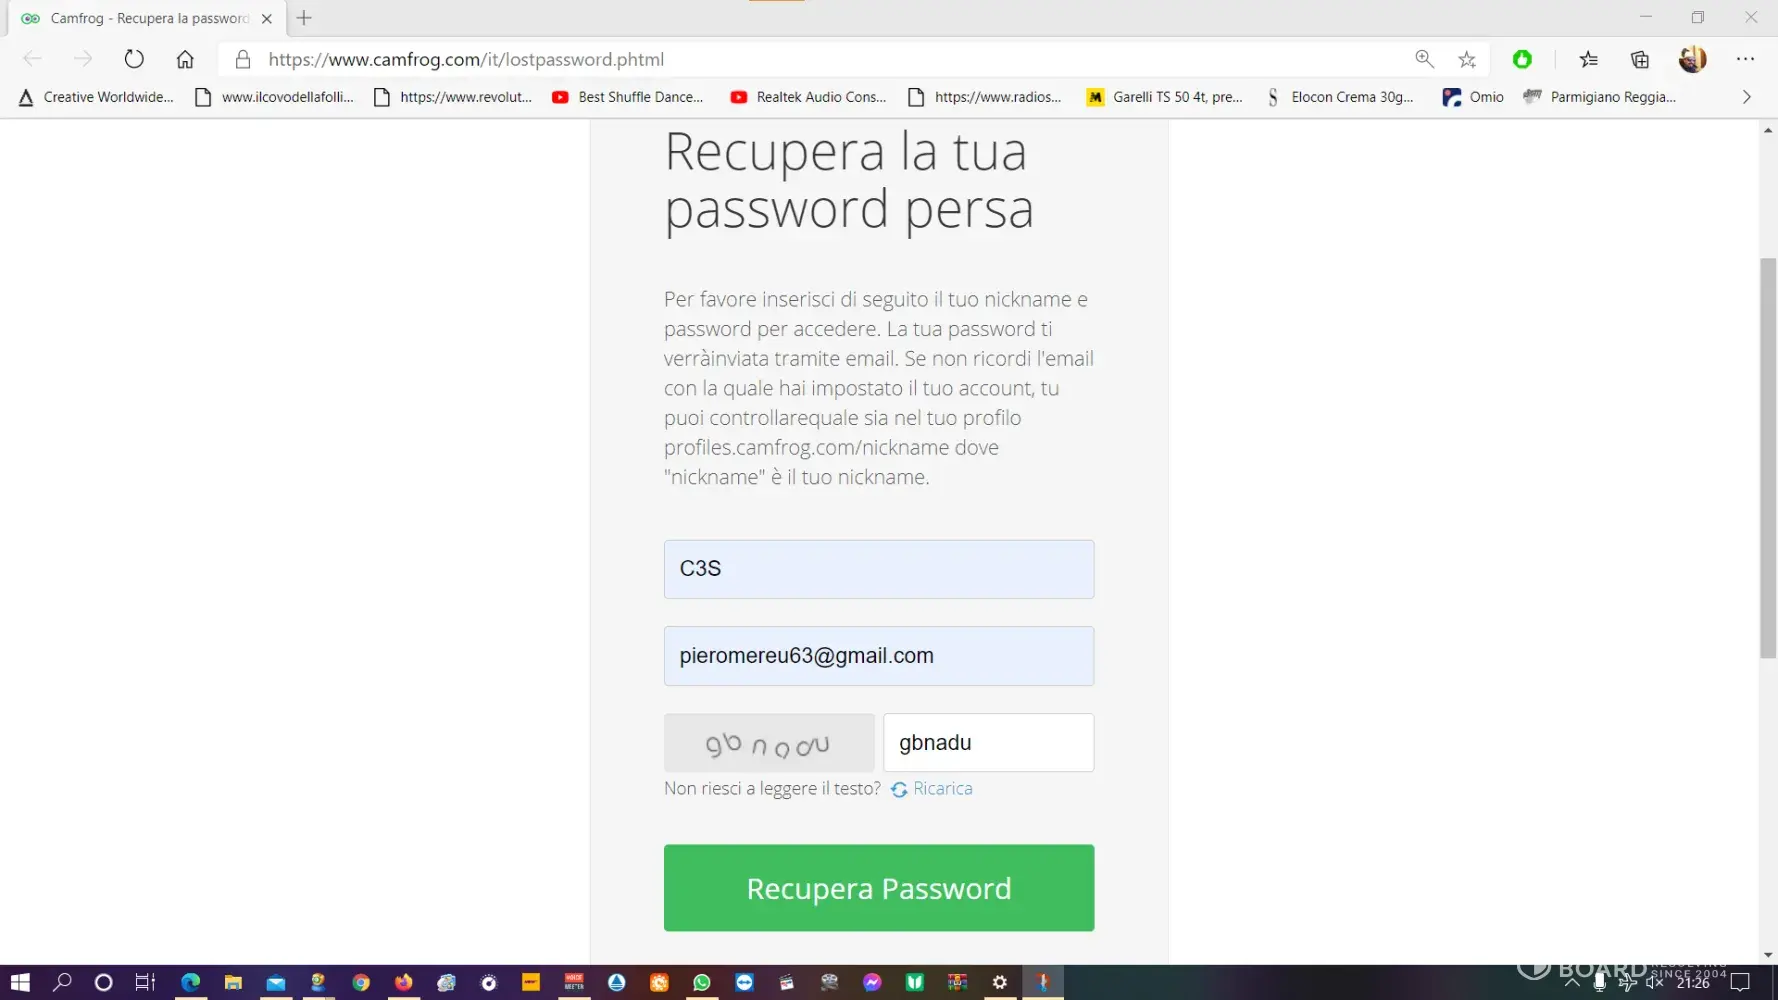Image resolution: width=1778 pixels, height=1000 pixels.
Task: Click the browser back arrow
Action: (x=32, y=59)
